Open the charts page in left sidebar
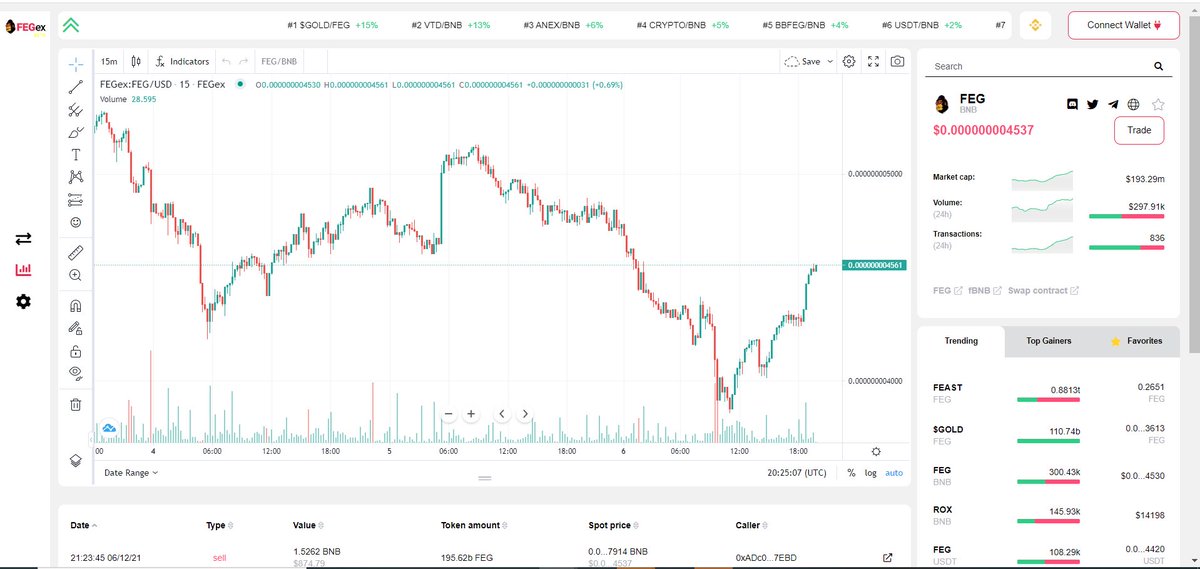Screen dimensions: 1200x569 click(23, 270)
